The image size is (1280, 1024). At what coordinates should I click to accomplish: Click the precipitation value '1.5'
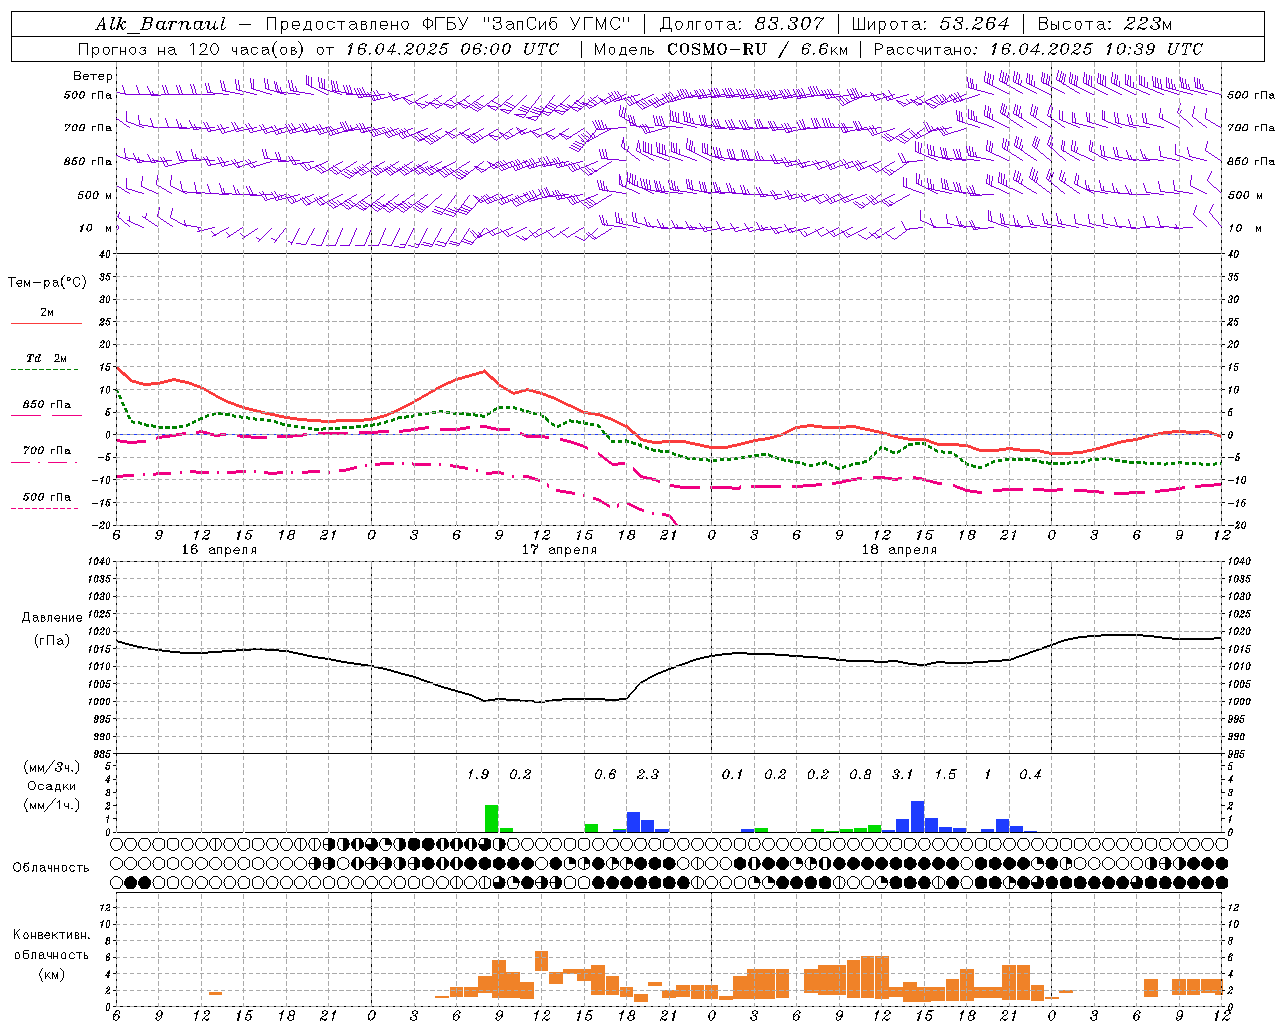point(945,775)
